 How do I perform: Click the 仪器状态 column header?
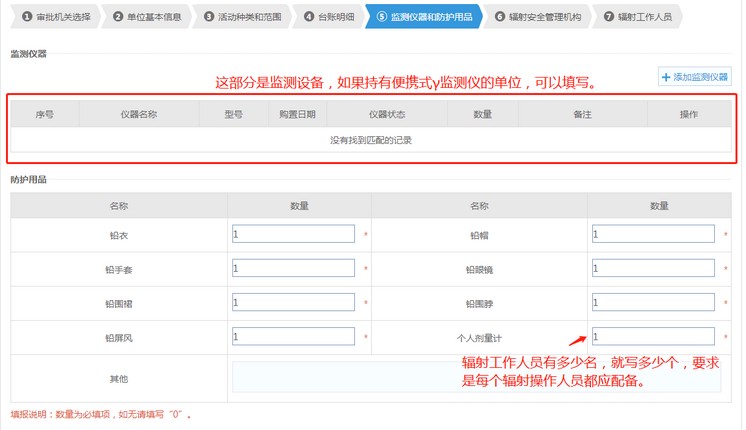pos(387,114)
